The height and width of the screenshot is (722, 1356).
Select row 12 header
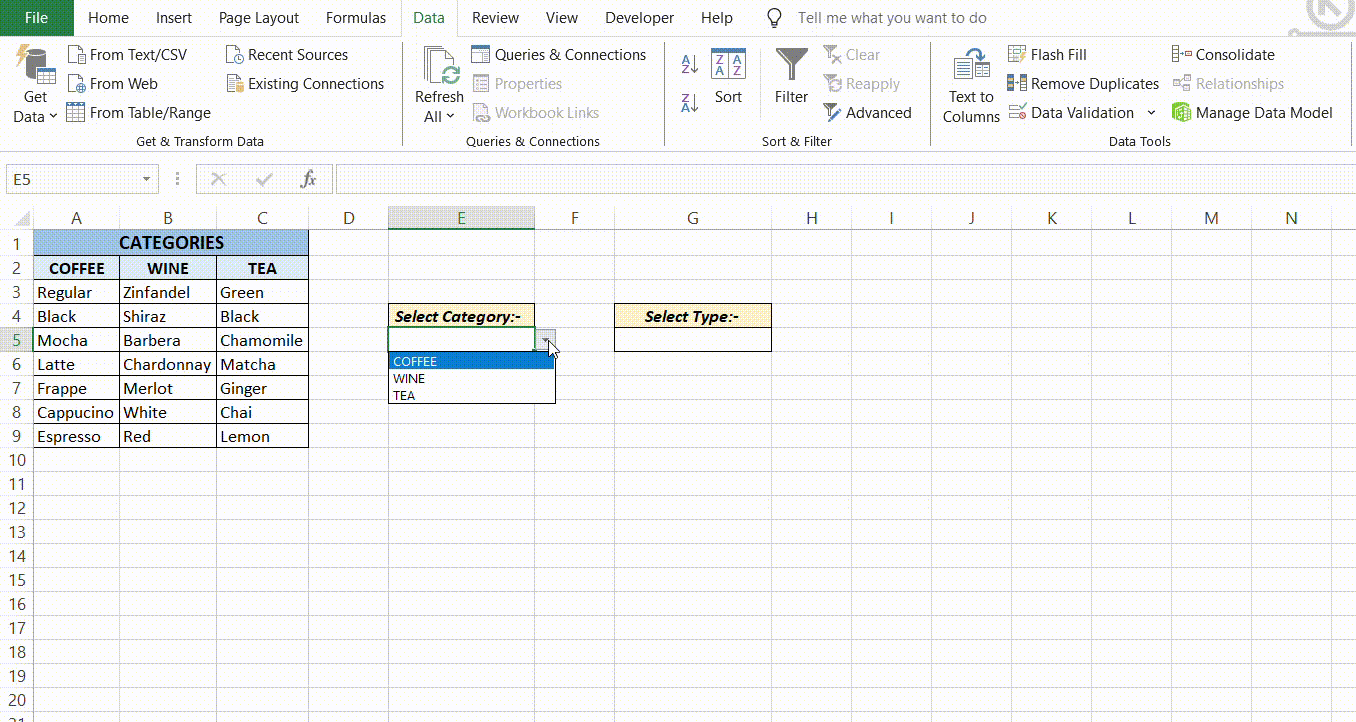16,508
